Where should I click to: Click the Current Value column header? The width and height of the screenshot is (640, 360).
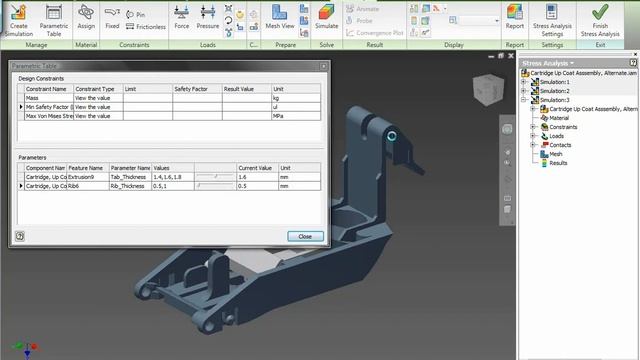[257, 168]
